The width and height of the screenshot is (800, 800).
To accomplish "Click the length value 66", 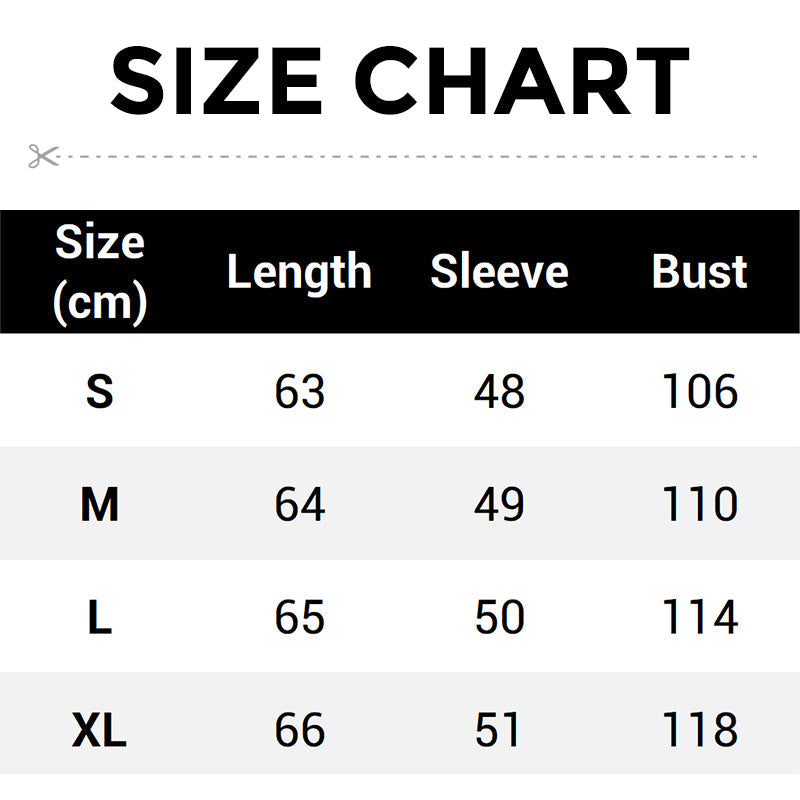I will click(299, 730).
